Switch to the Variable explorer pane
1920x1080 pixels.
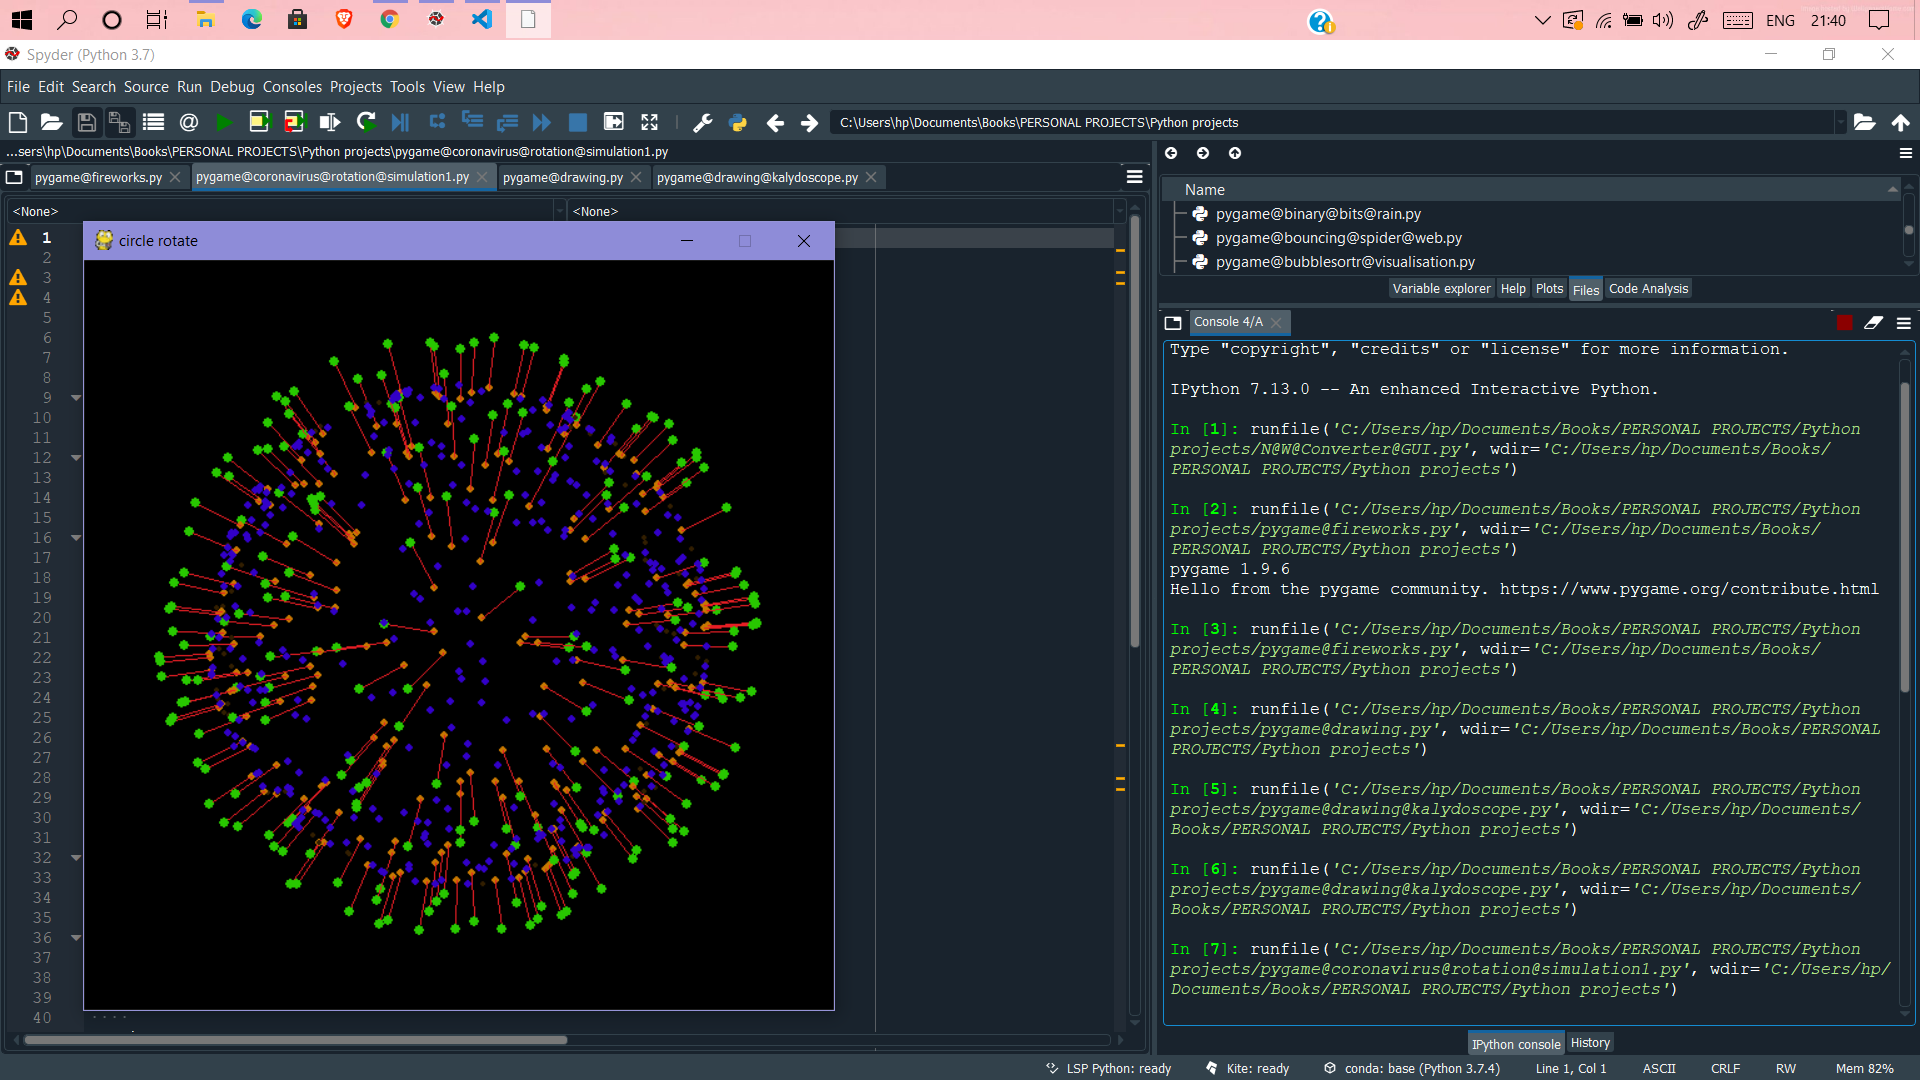[x=1441, y=289]
